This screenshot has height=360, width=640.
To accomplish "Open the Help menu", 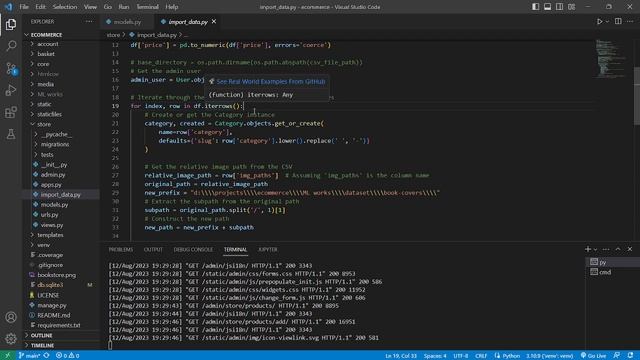I will (x=172, y=7).
